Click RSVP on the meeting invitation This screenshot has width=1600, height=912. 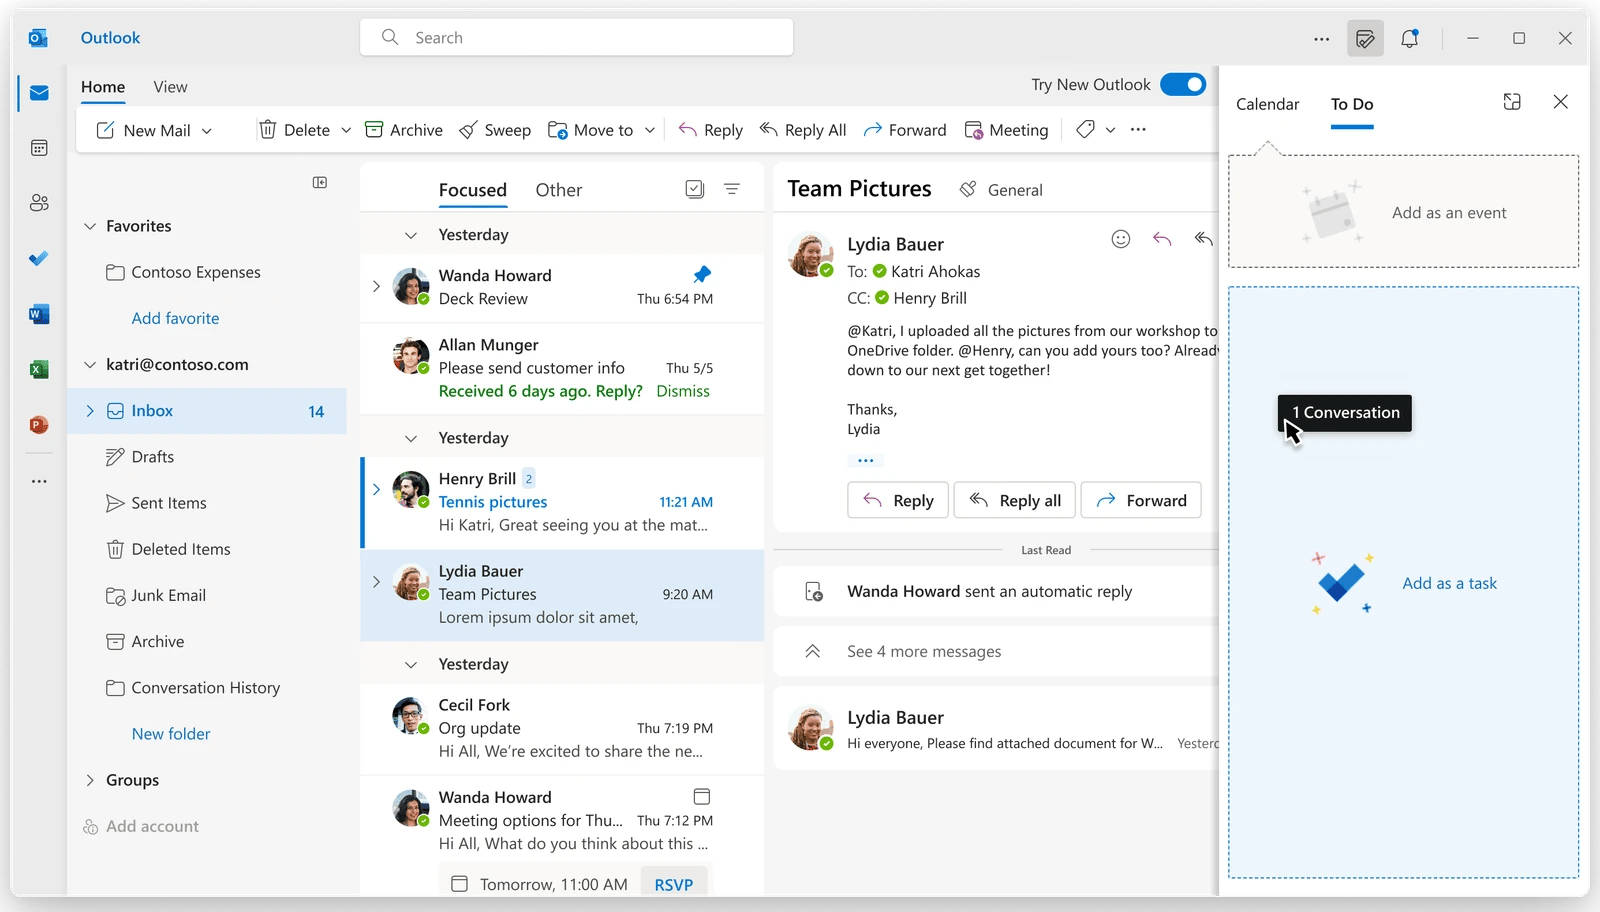click(673, 885)
